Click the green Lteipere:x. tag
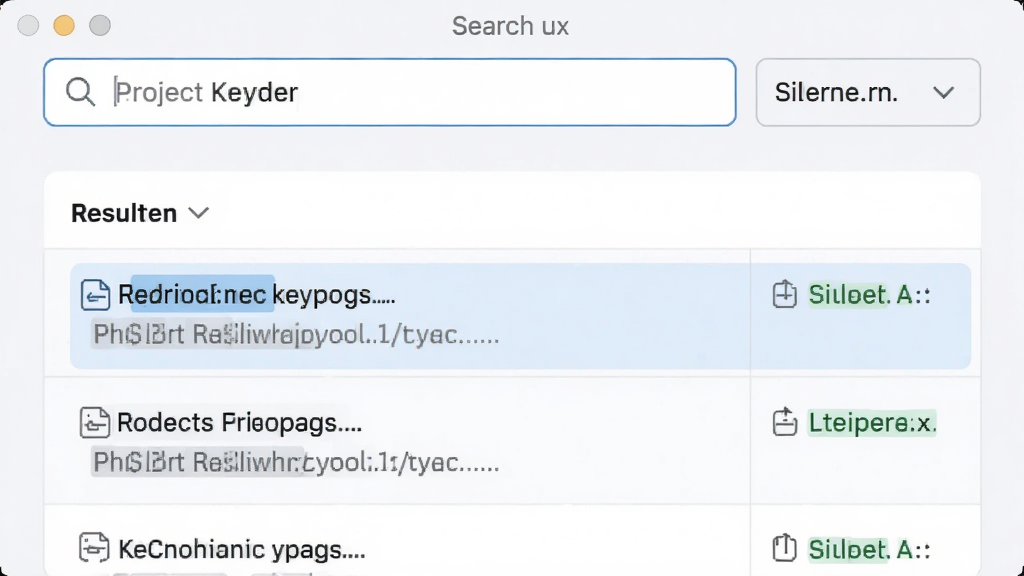1024x576 pixels. [872, 423]
